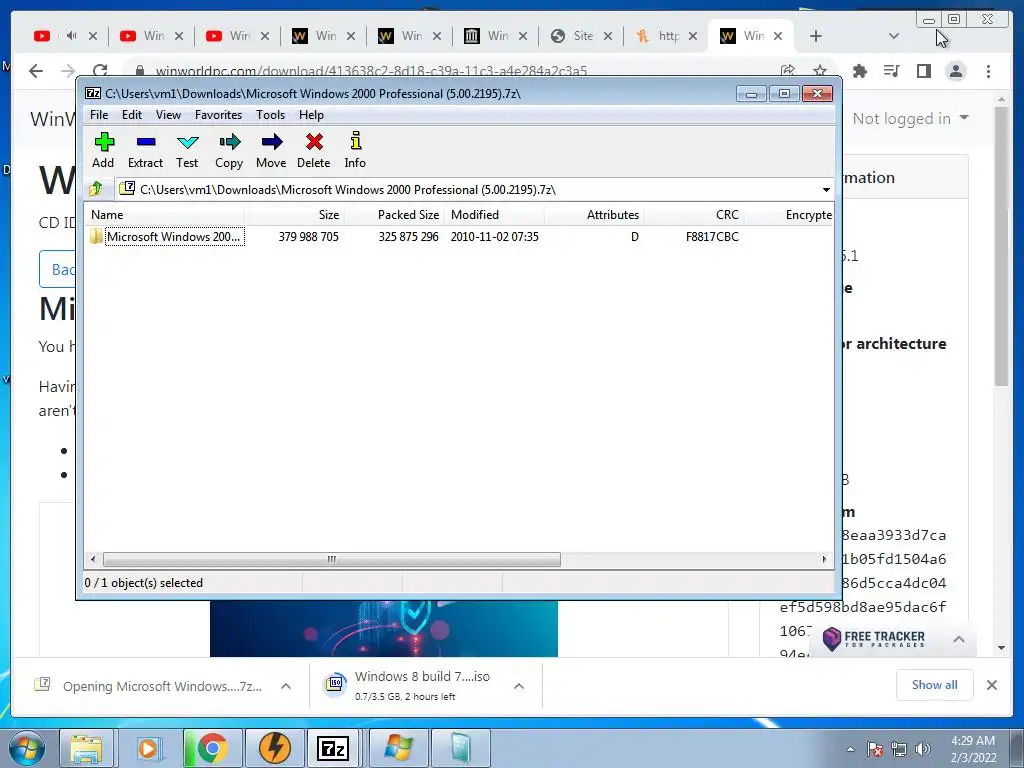Open the Edit menu

(x=131, y=115)
